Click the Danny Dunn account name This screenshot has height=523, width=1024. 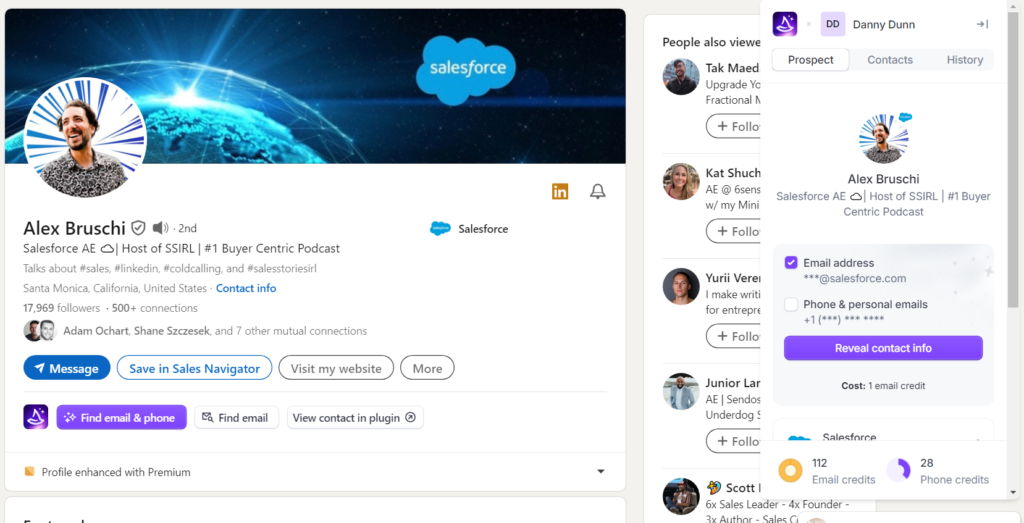[884, 24]
